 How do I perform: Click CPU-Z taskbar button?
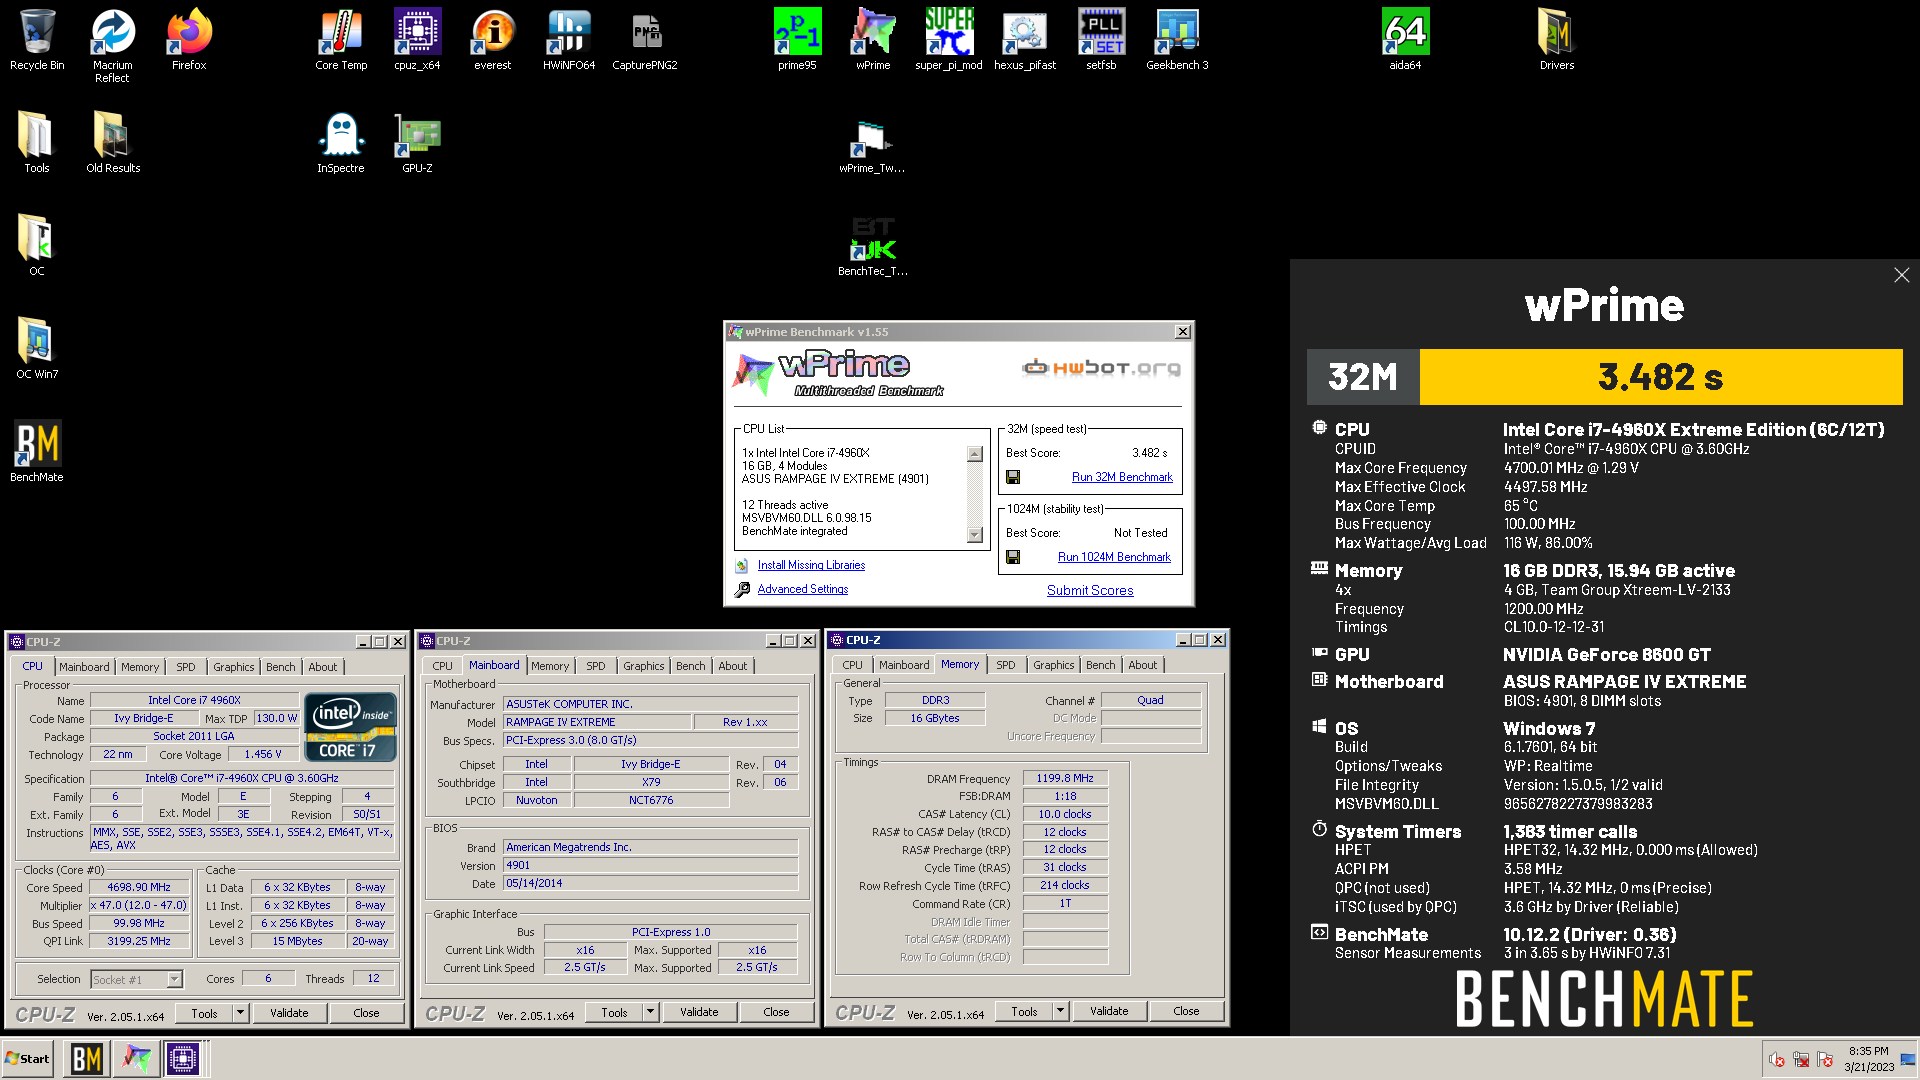(183, 1058)
